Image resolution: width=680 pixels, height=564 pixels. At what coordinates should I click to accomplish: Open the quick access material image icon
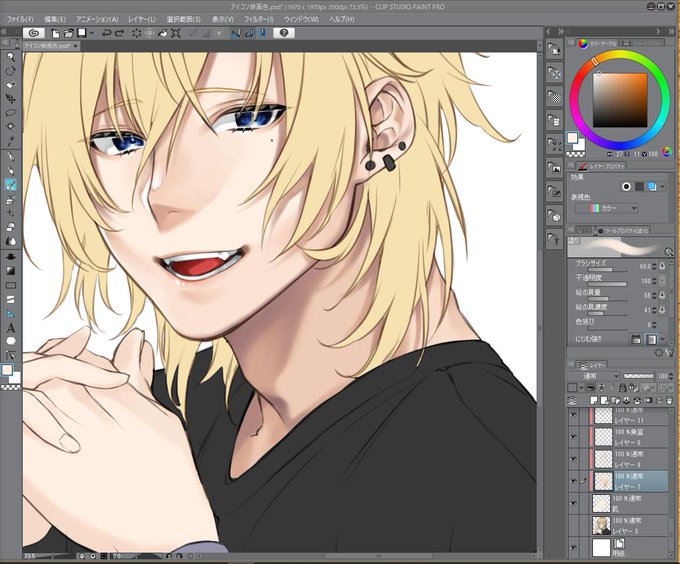[x=555, y=168]
